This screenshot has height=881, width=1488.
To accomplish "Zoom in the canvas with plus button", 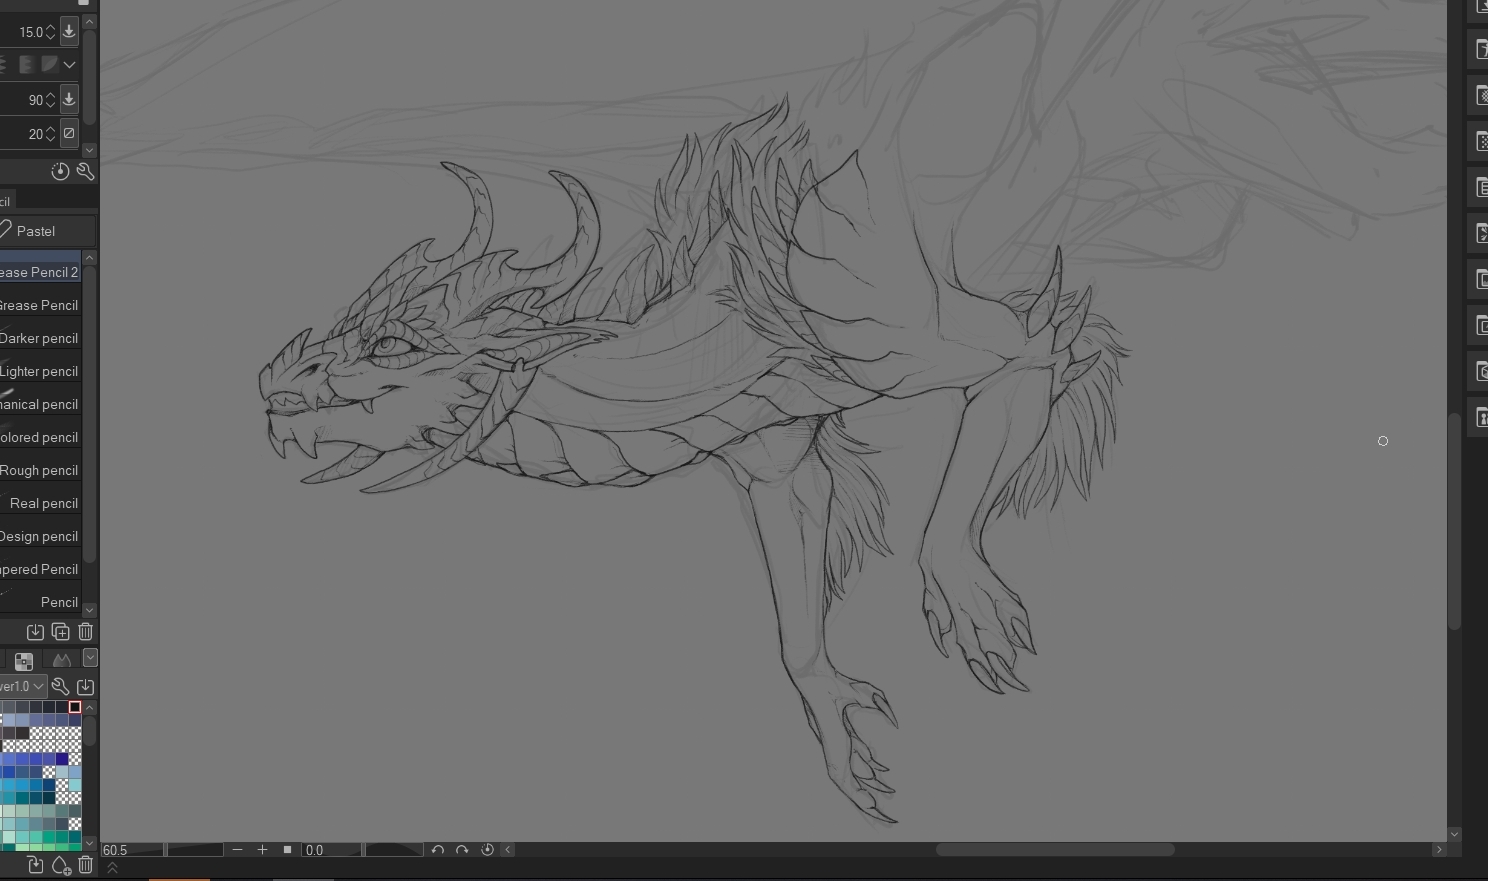I will tap(262, 850).
